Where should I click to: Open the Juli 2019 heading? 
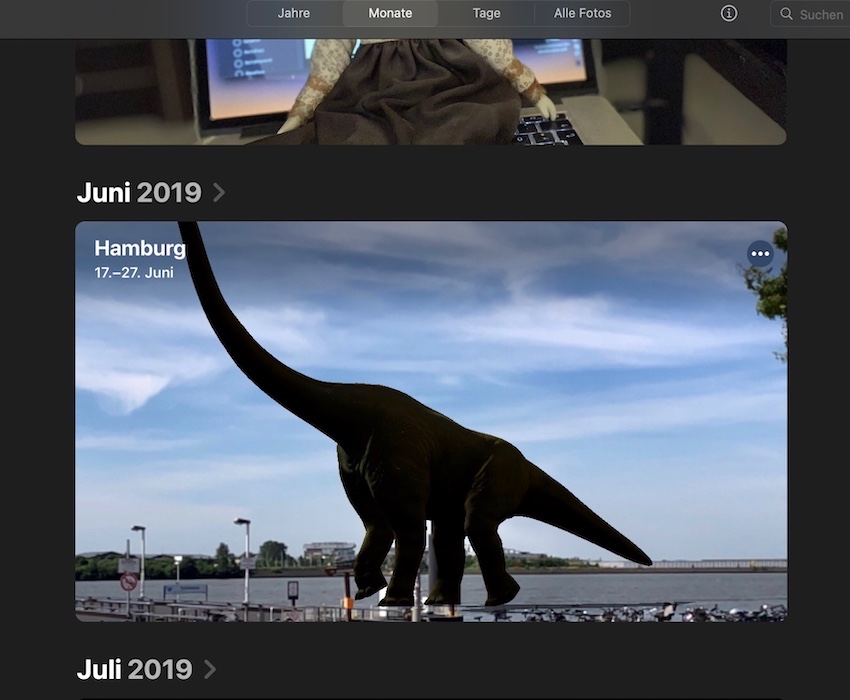135,669
